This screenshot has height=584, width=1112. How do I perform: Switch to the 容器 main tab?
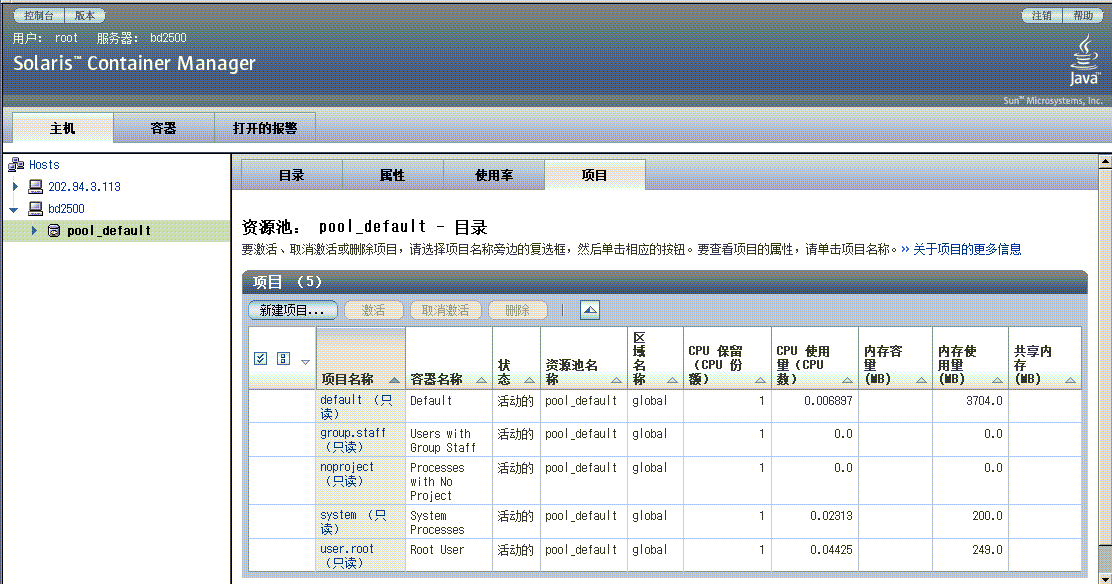coord(164,128)
